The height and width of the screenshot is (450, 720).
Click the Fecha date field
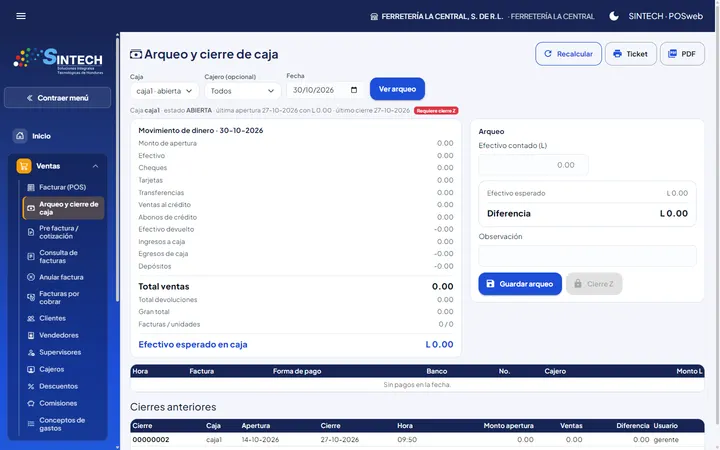(325, 90)
